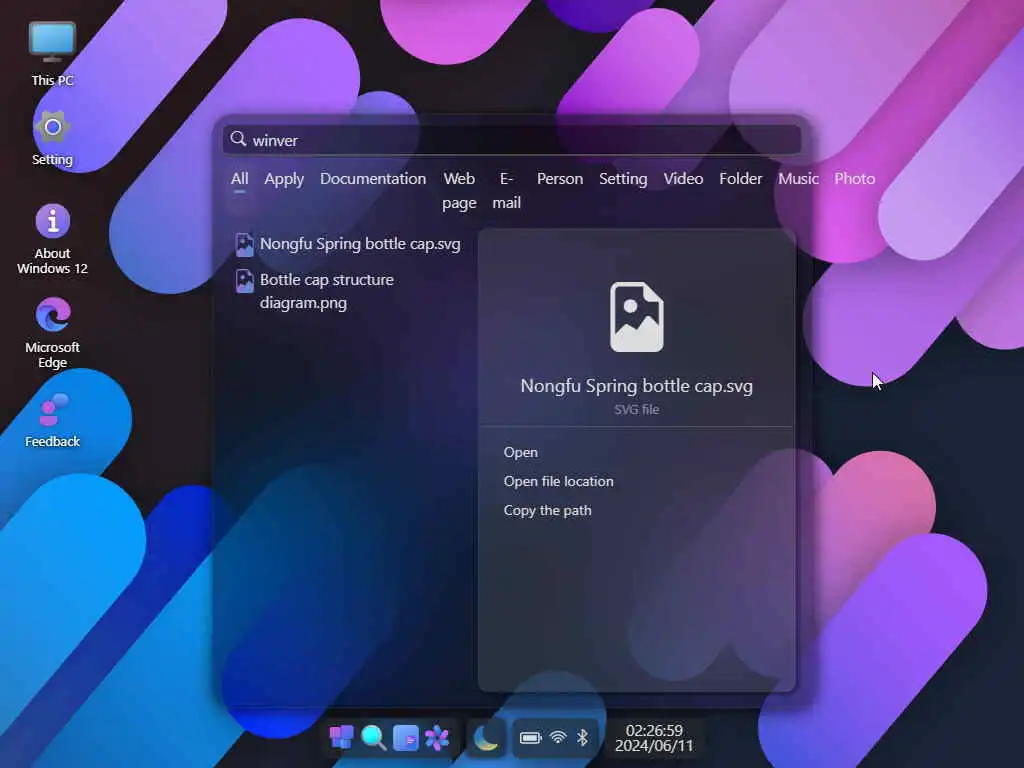Switch to the E-mail filter tab
This screenshot has height=768, width=1024.
point(507,191)
